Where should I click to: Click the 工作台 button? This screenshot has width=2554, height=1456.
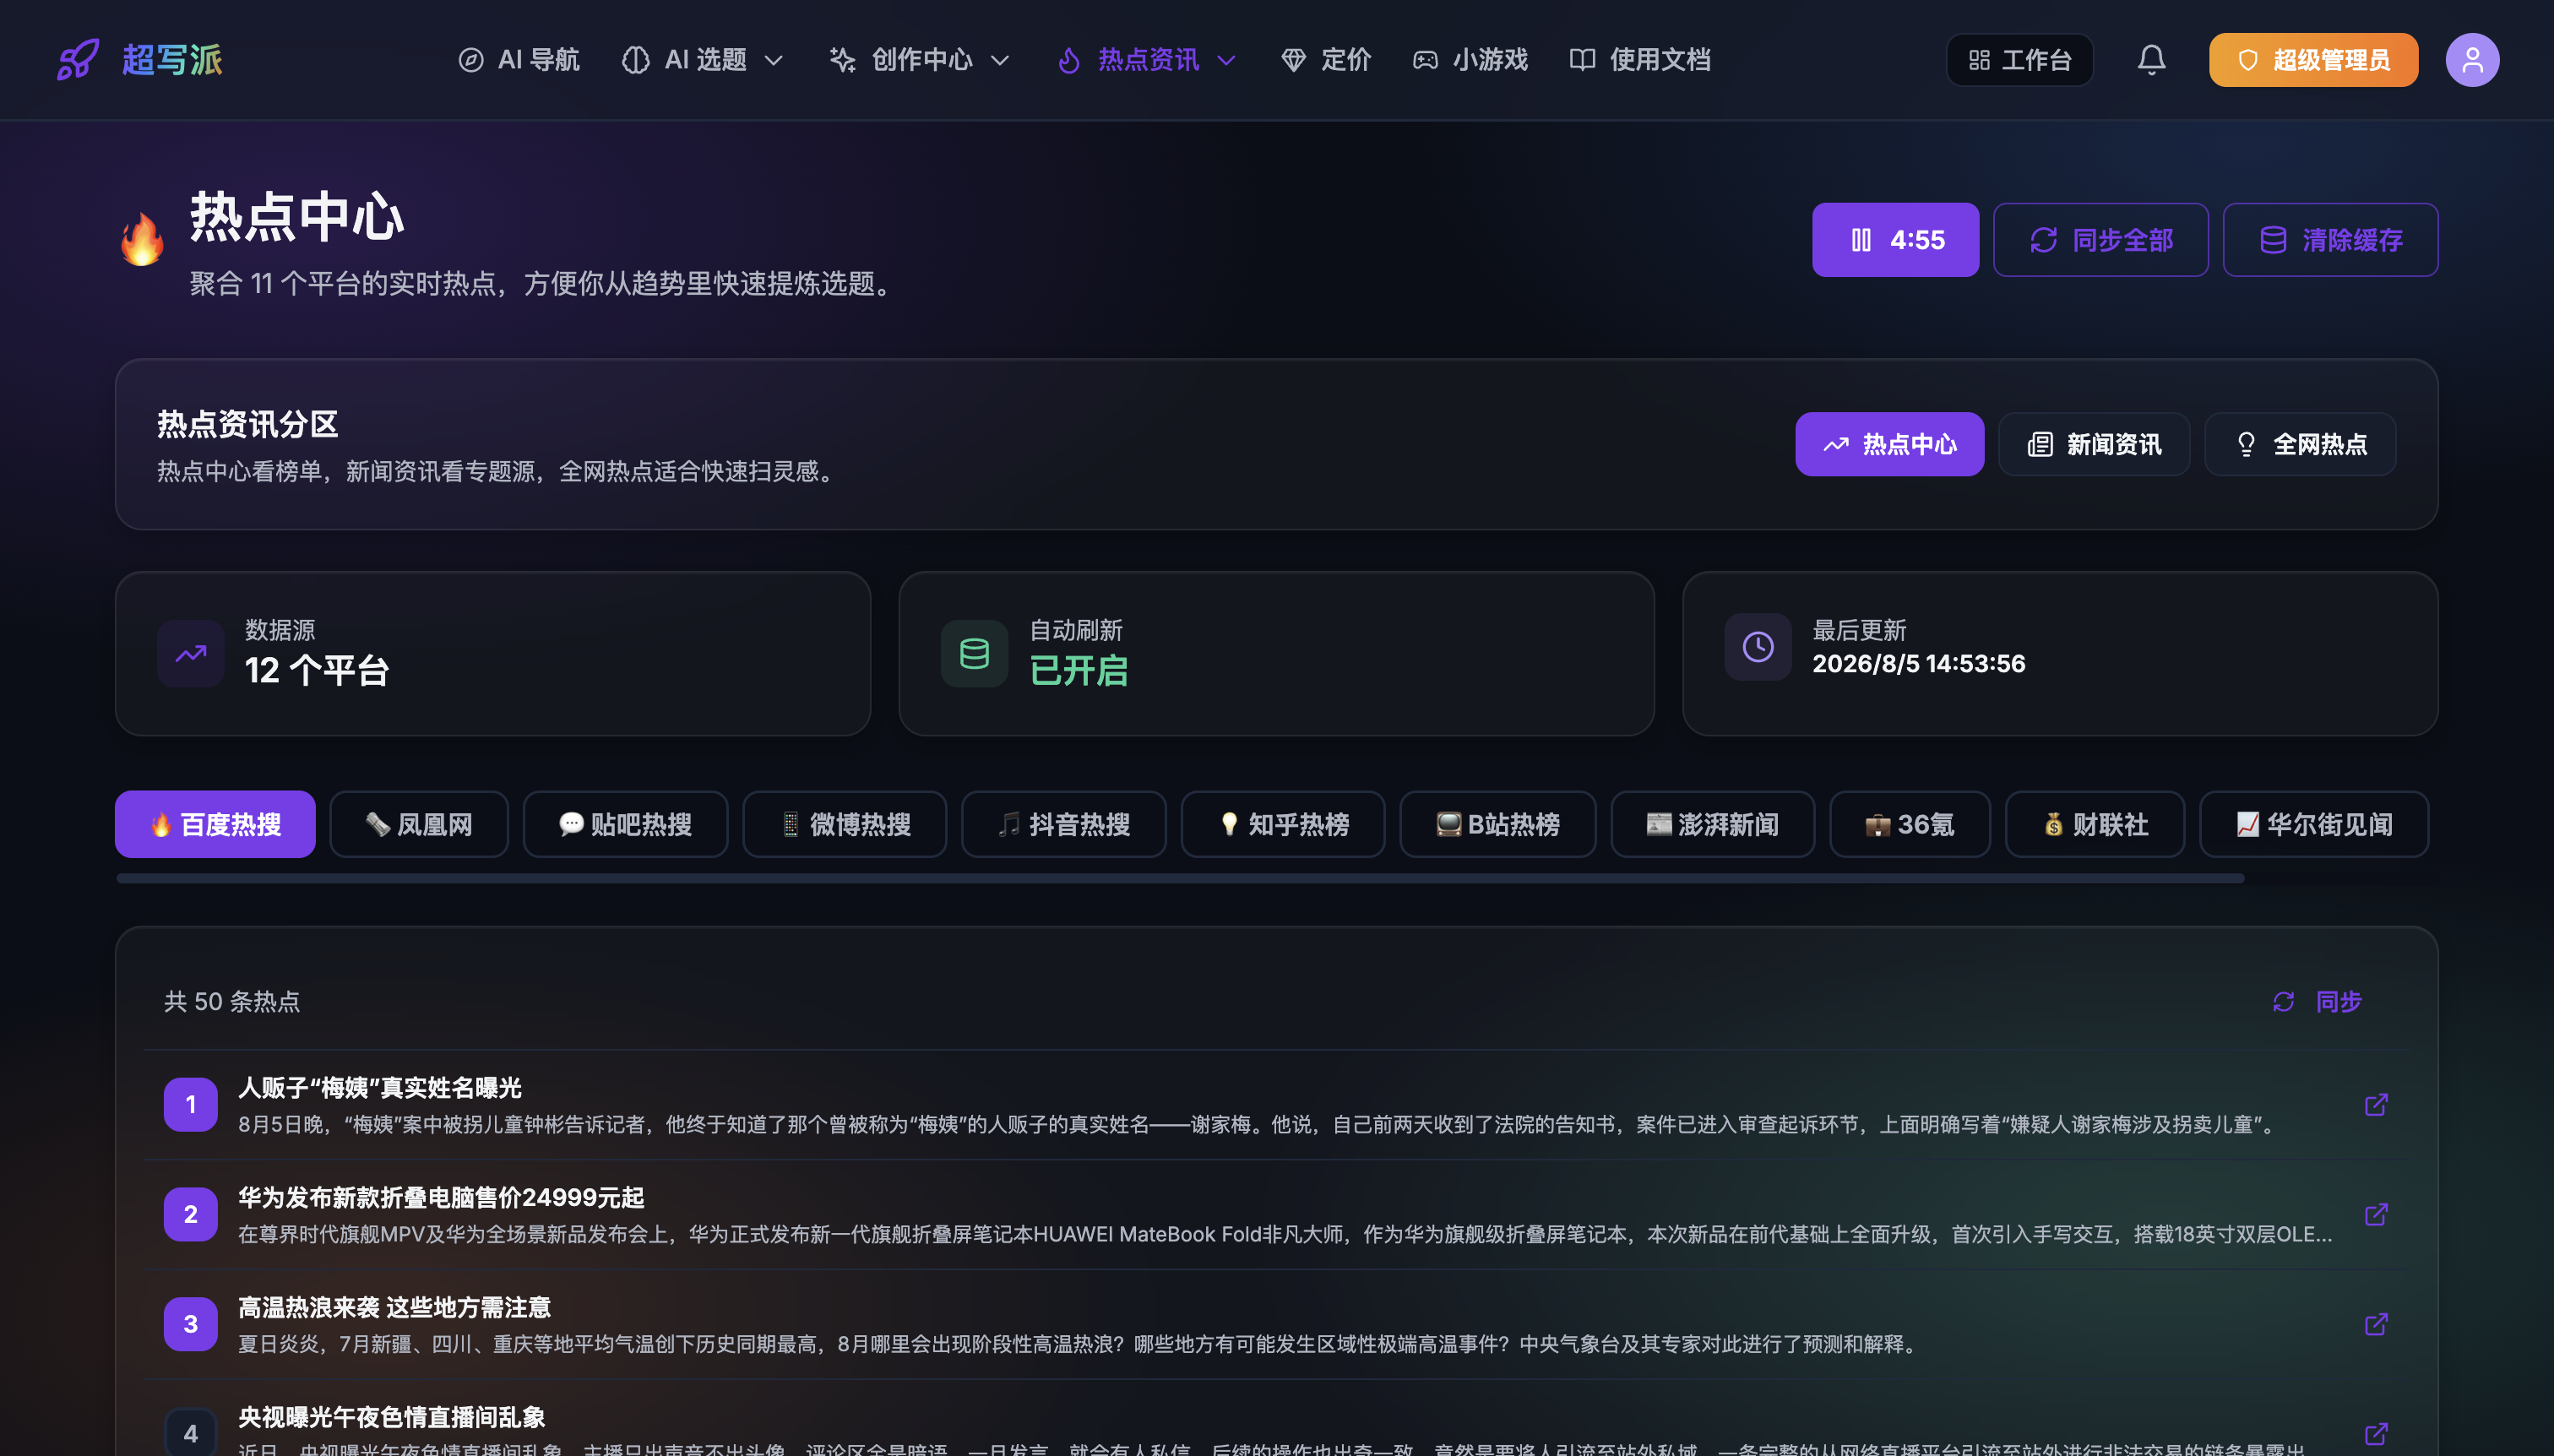coord(2019,60)
